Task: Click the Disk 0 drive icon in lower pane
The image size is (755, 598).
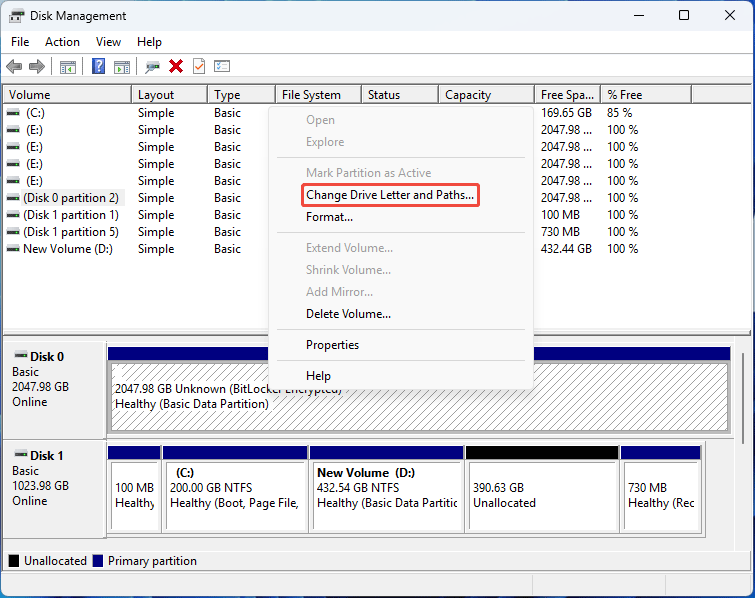Action: click(21, 355)
